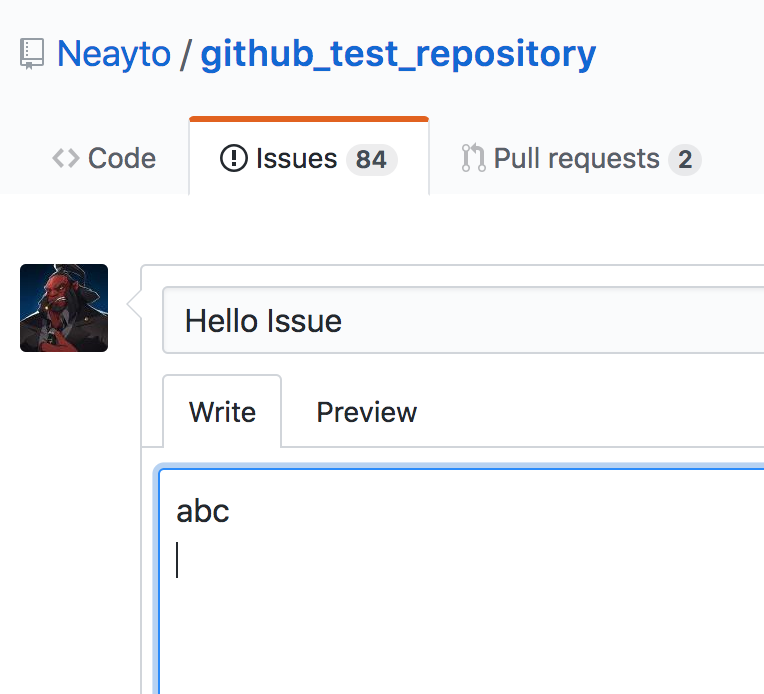Focus the issue title field 'Hello Issue'
The width and height of the screenshot is (764, 694).
pyautogui.click(x=463, y=320)
